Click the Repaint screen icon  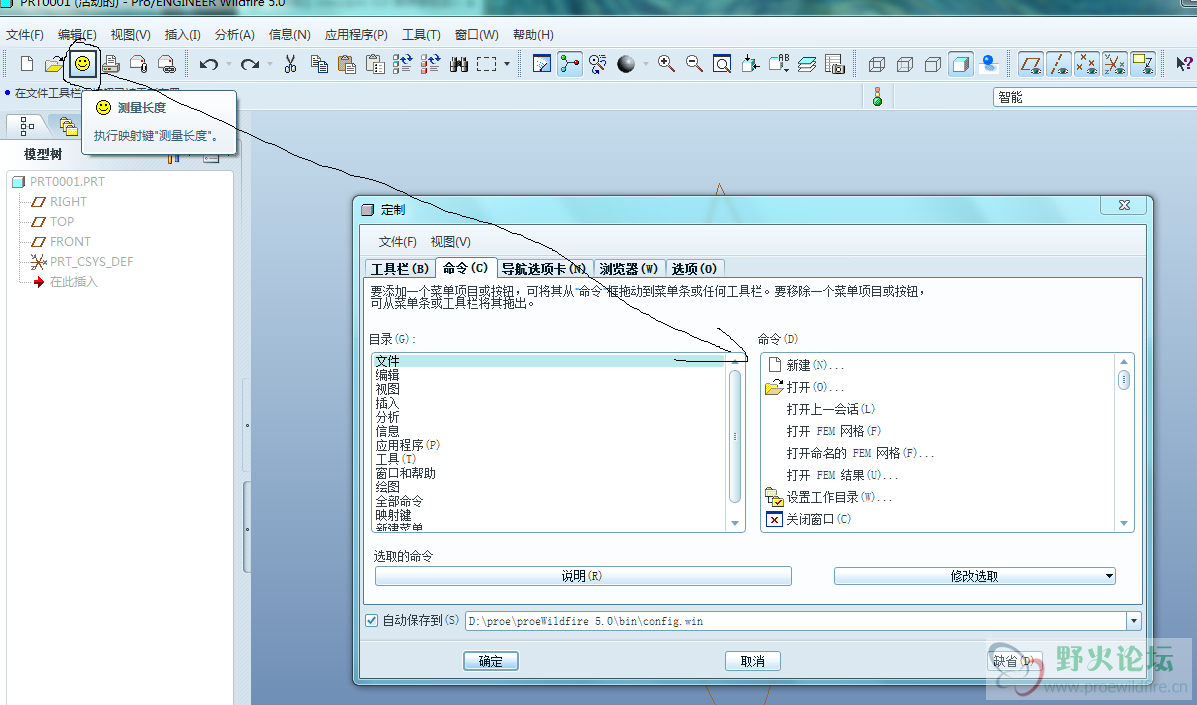coord(542,64)
